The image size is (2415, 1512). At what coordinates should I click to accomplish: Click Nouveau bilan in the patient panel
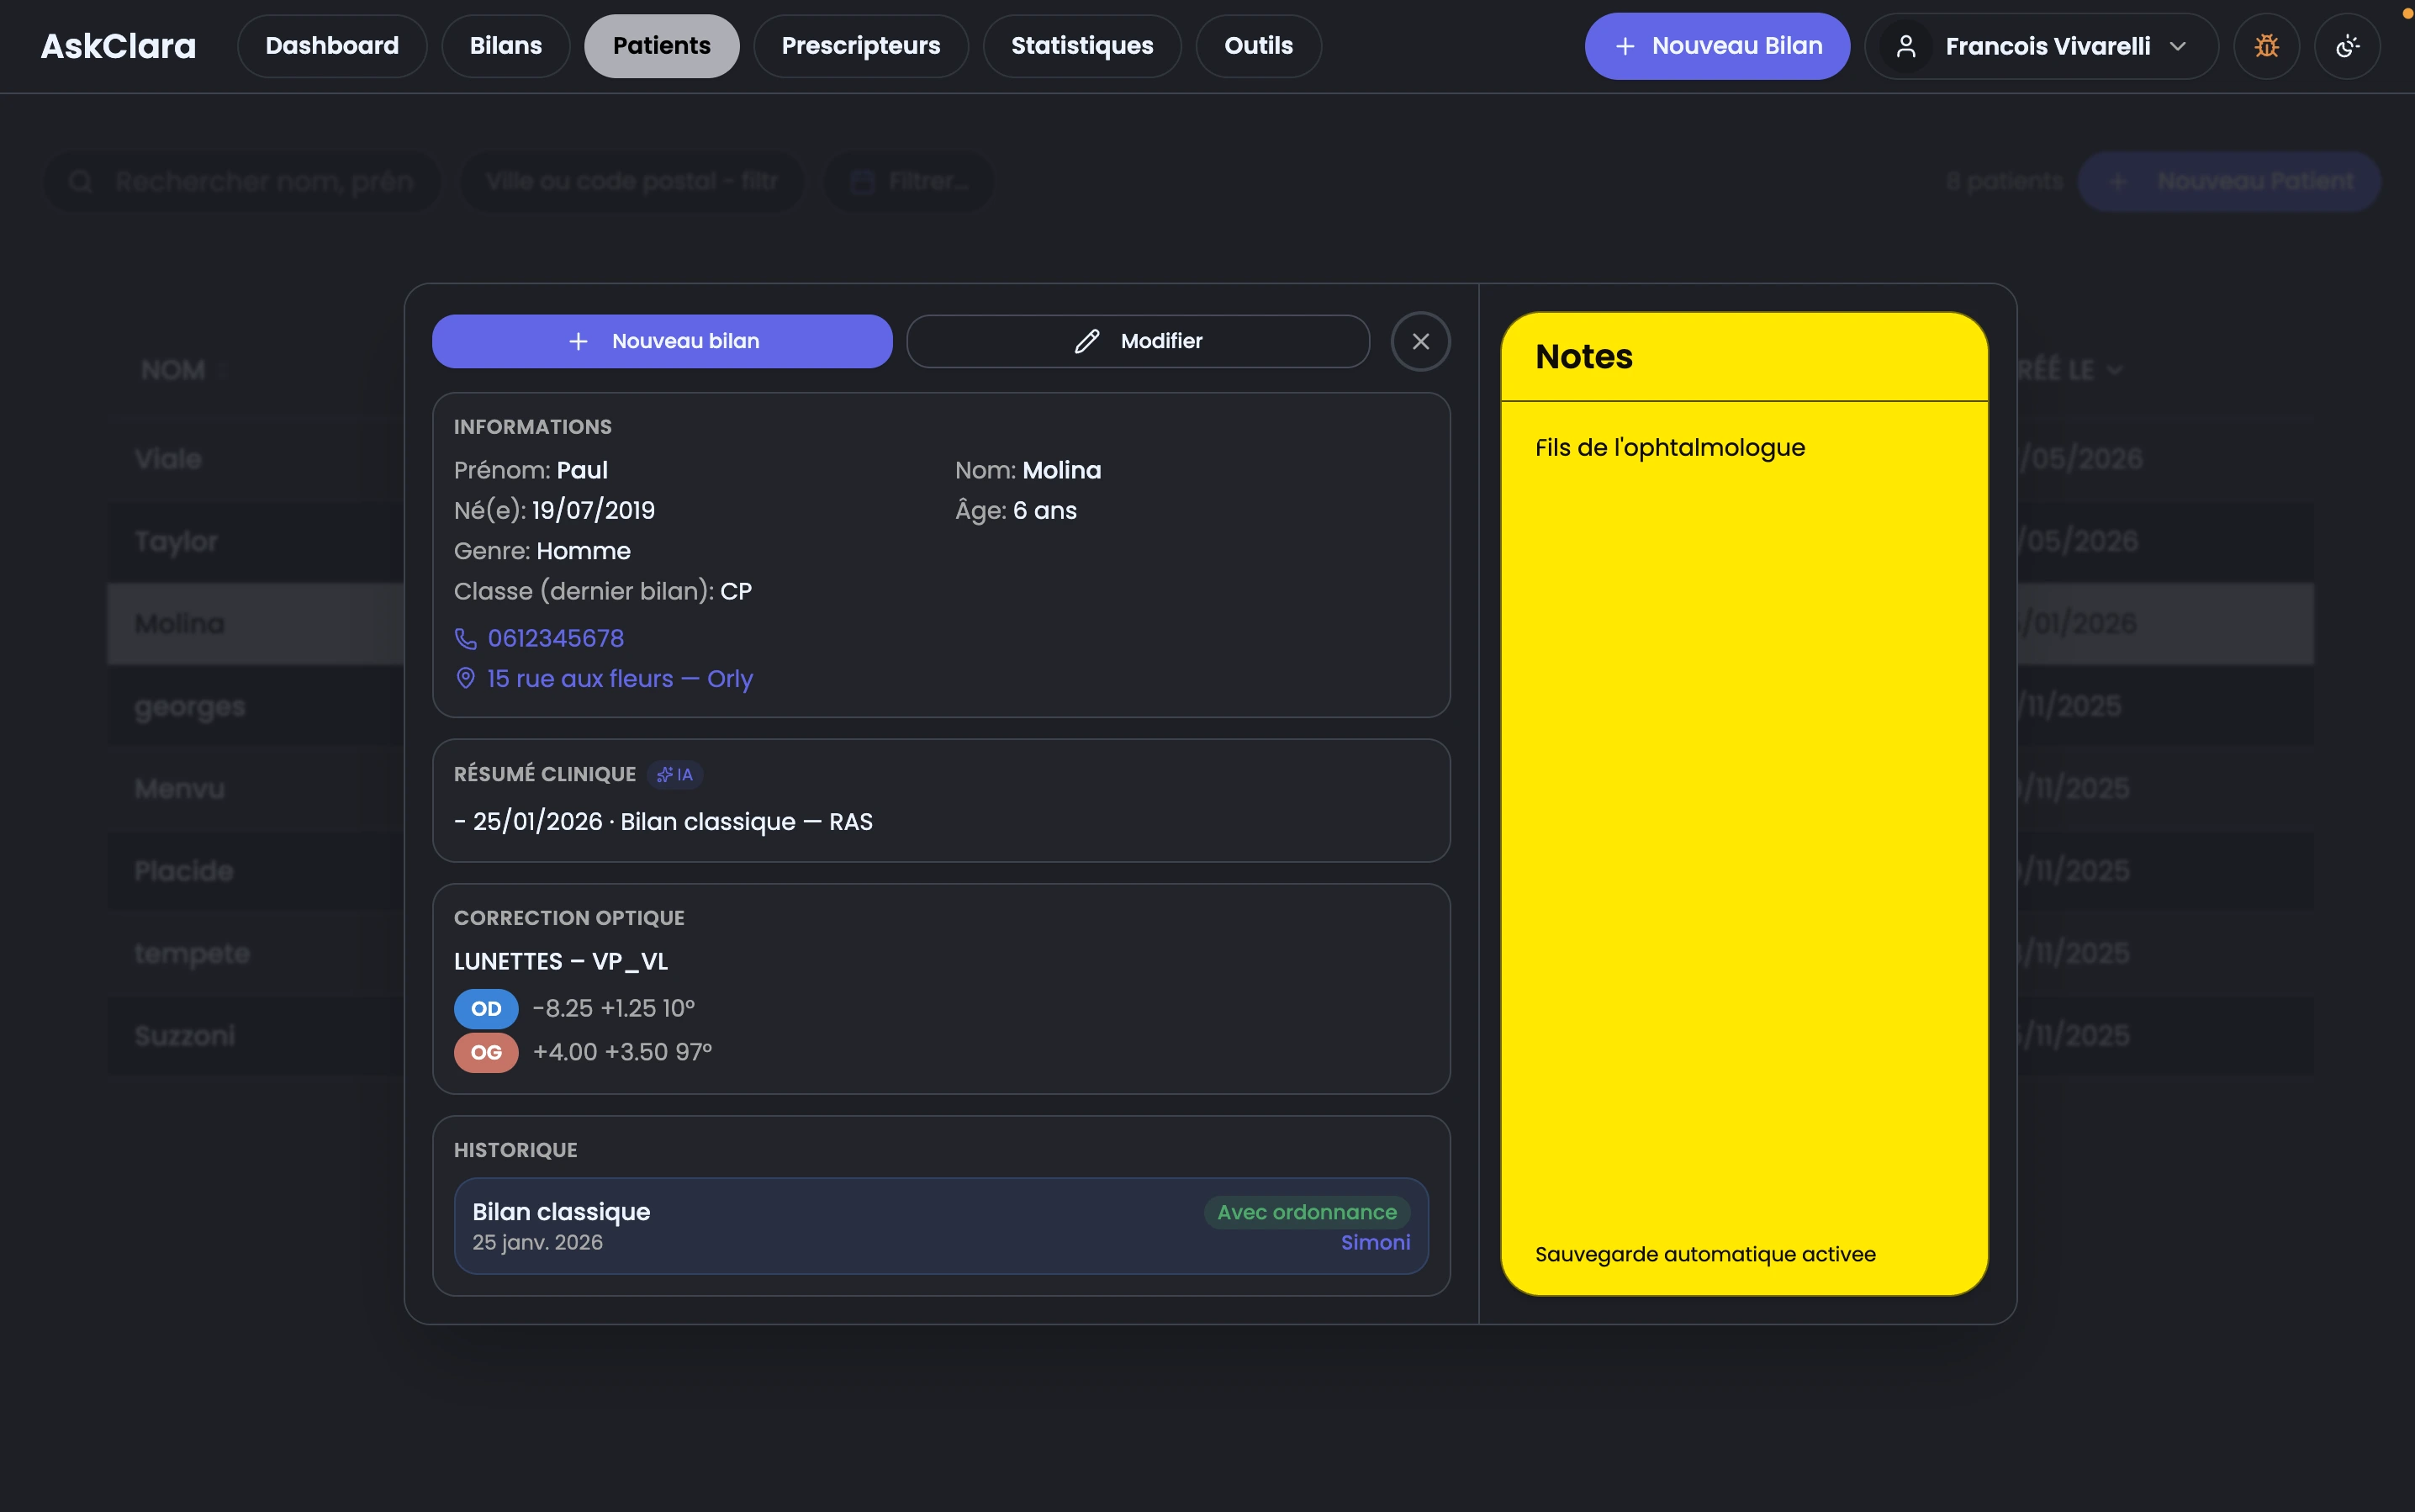662,341
